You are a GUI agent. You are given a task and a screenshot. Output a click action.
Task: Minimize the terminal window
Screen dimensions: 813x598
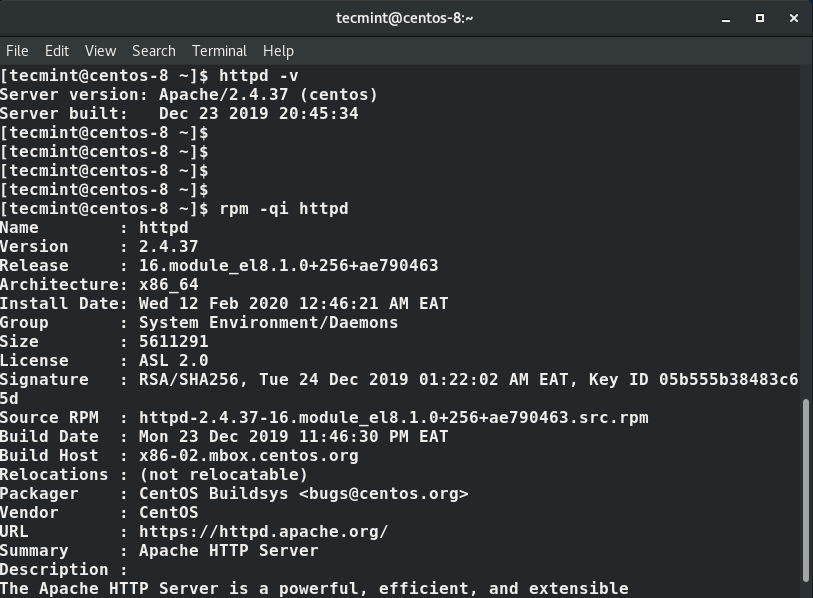pos(726,19)
